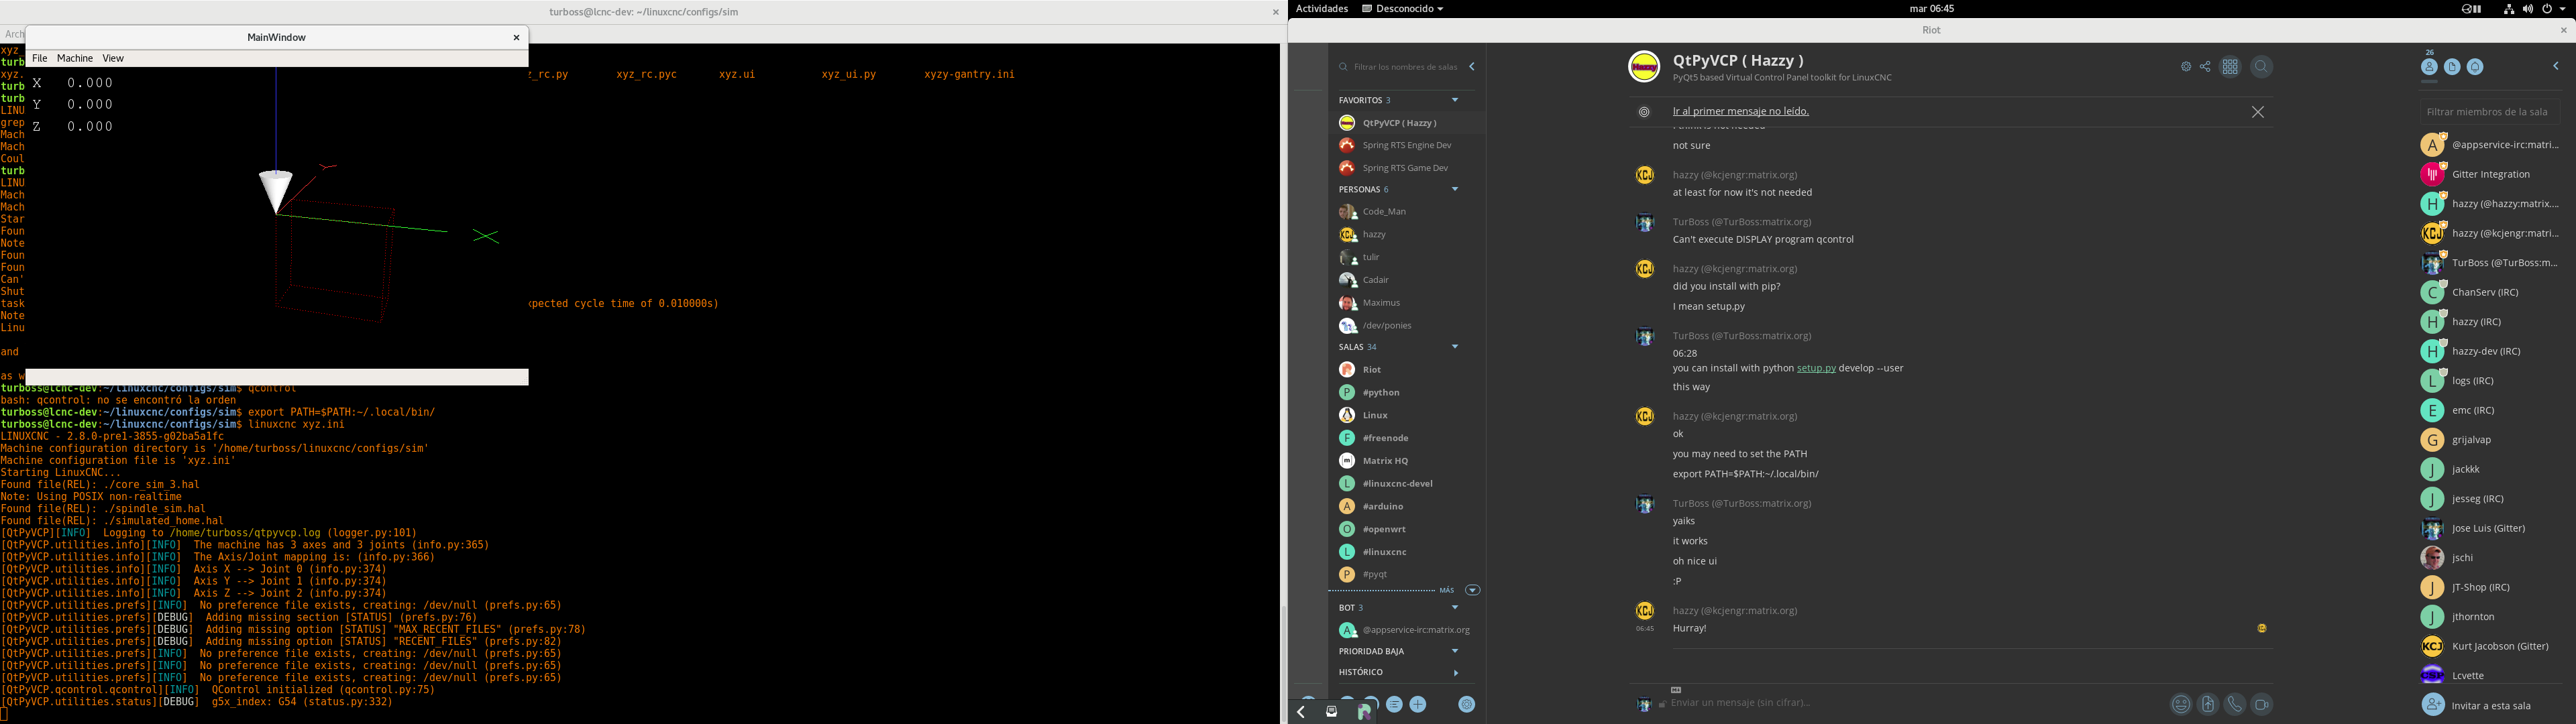Collapse the FAVORITOS section
Viewport: 2576px width, 724px height.
[1455, 100]
